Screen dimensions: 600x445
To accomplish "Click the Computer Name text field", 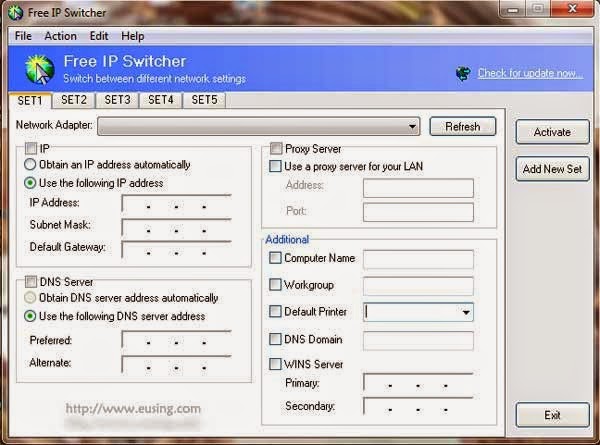I will coord(418,259).
